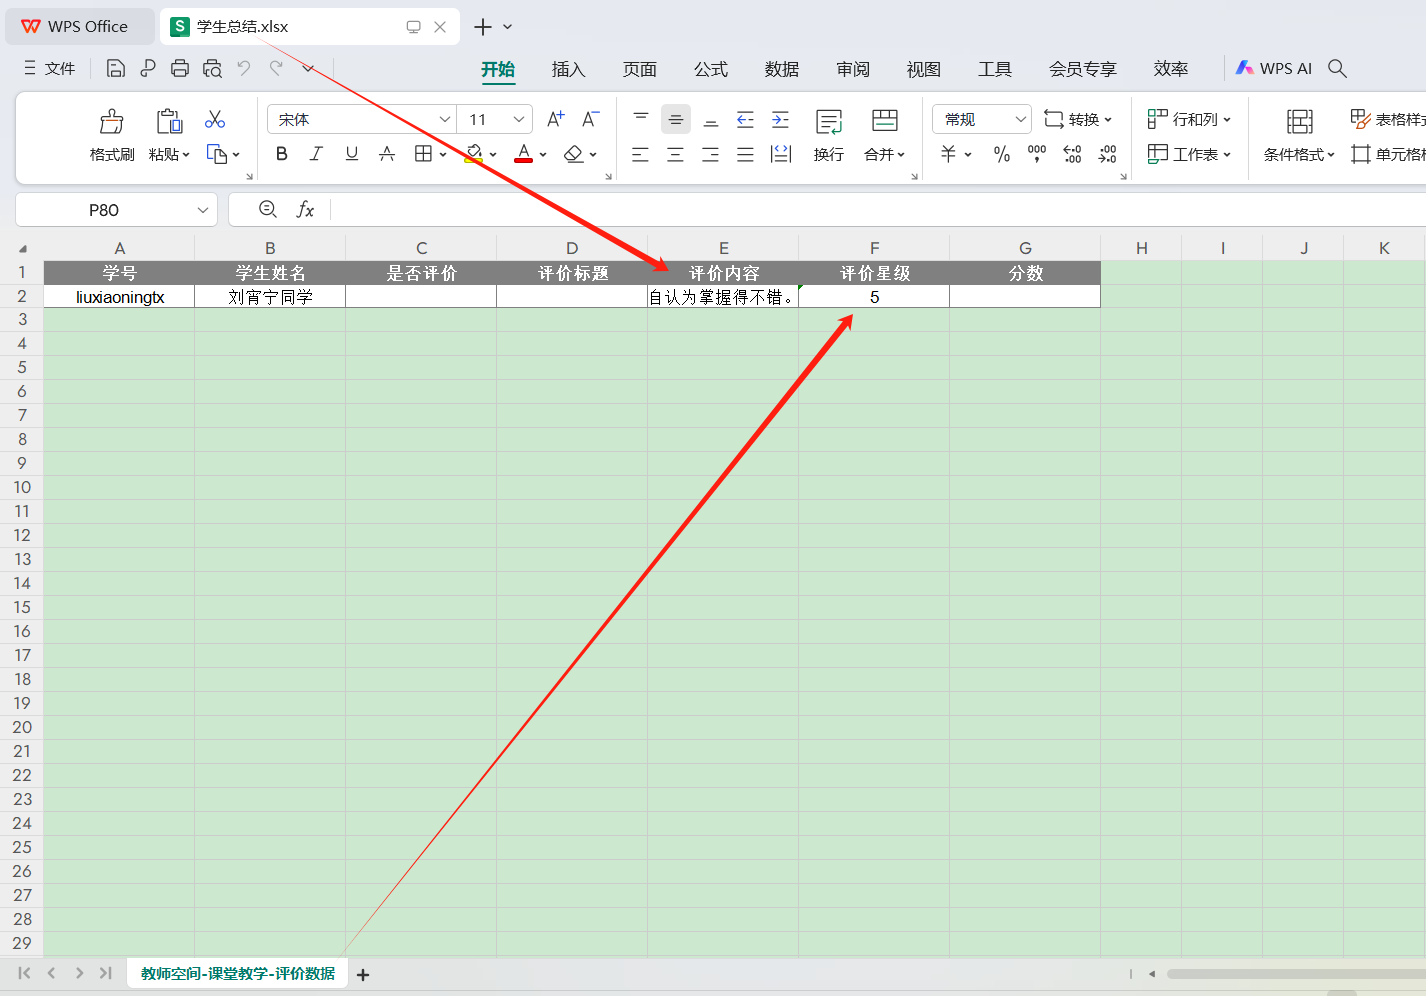Click the Wrap Text (换行) icon
Image resolution: width=1426 pixels, height=996 pixels.
(x=828, y=122)
